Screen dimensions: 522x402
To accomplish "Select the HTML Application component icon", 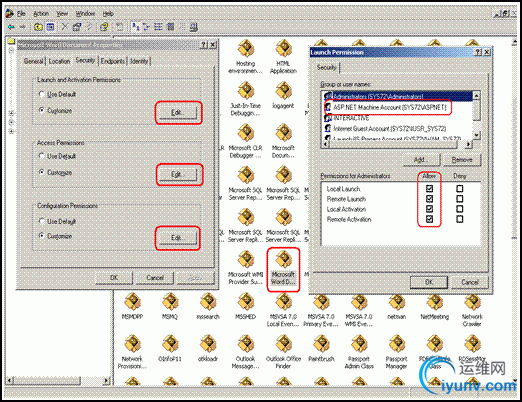I will pos(283,49).
